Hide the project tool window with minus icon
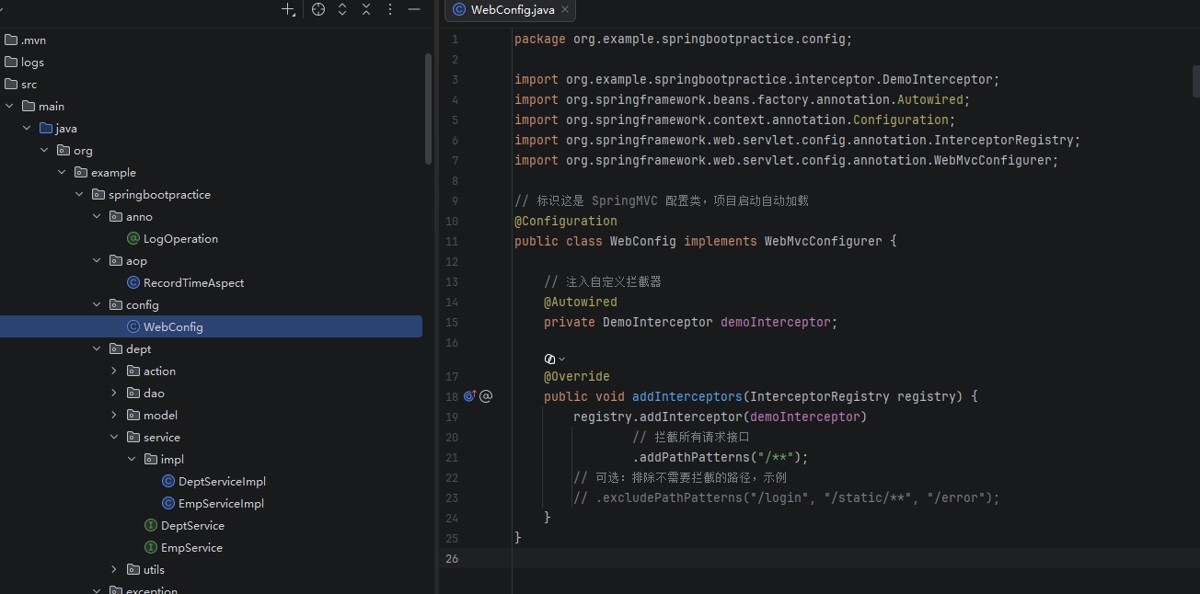 coord(414,10)
